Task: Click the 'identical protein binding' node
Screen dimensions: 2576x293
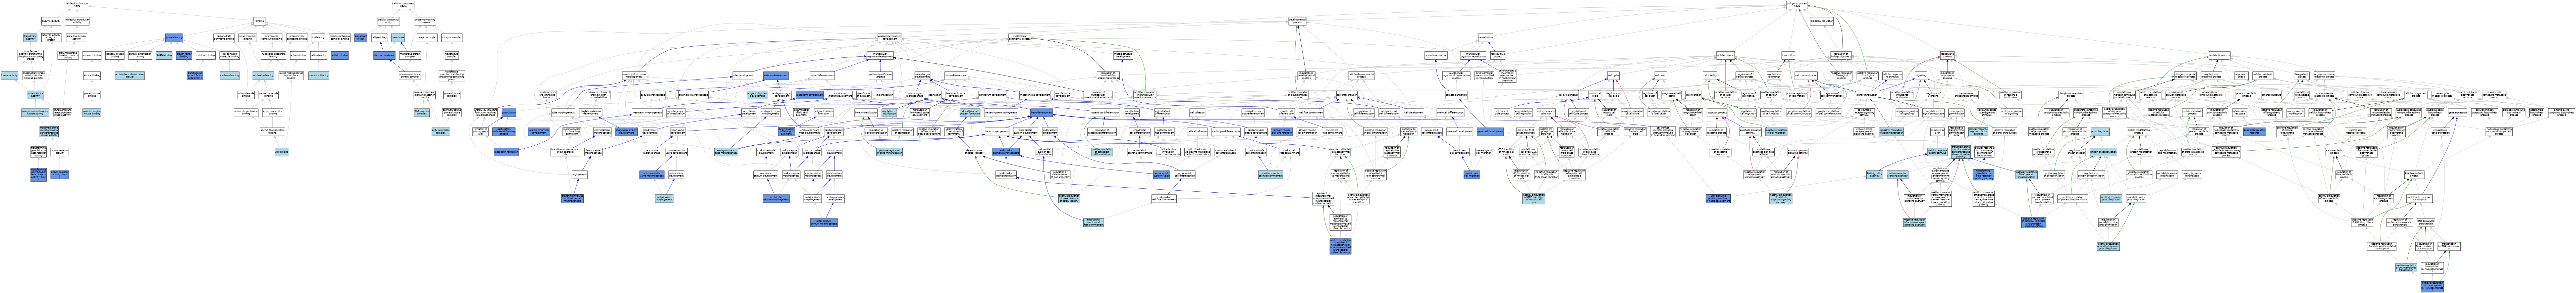Action: [115, 55]
